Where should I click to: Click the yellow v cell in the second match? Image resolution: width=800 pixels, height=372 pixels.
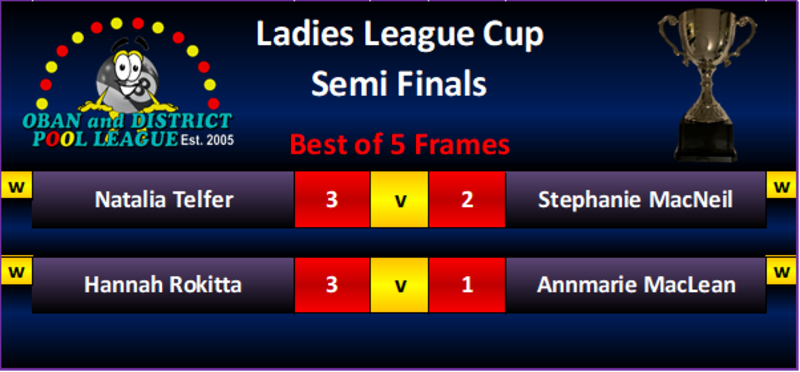tap(399, 285)
